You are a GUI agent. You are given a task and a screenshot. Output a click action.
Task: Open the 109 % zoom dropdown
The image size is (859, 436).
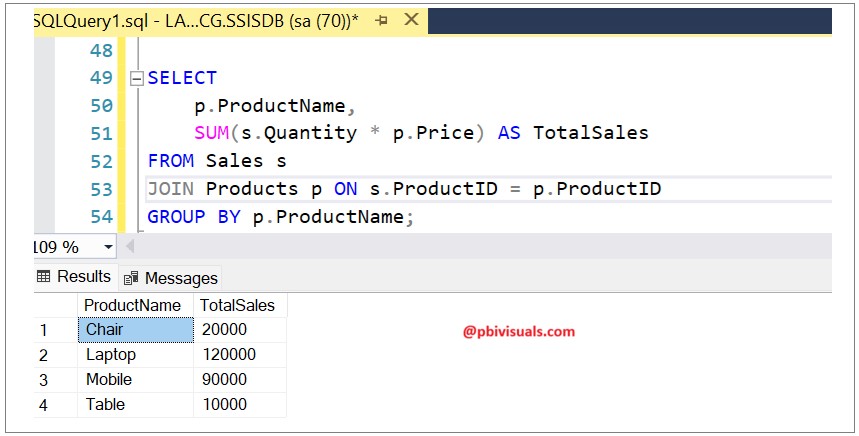(x=108, y=247)
